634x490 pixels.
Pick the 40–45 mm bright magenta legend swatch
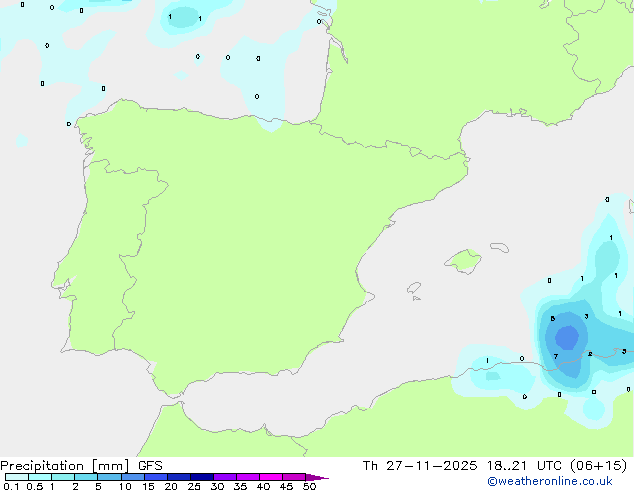point(271,477)
